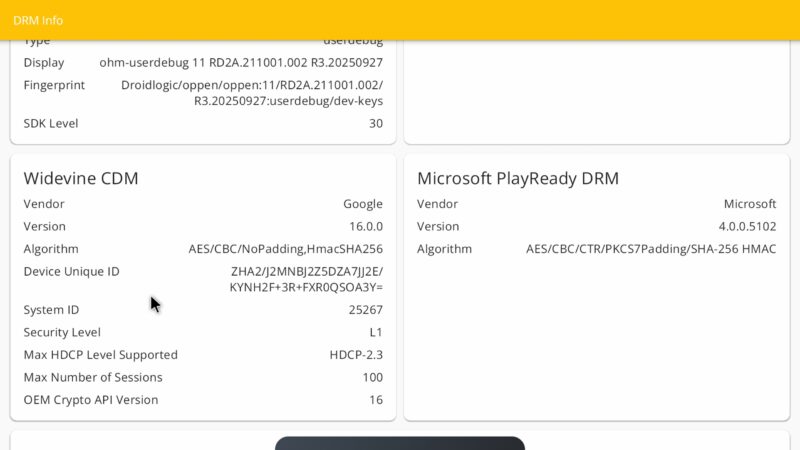Image resolution: width=800 pixels, height=450 pixels.
Task: Click the Device Unique ID label
Action: (x=71, y=271)
